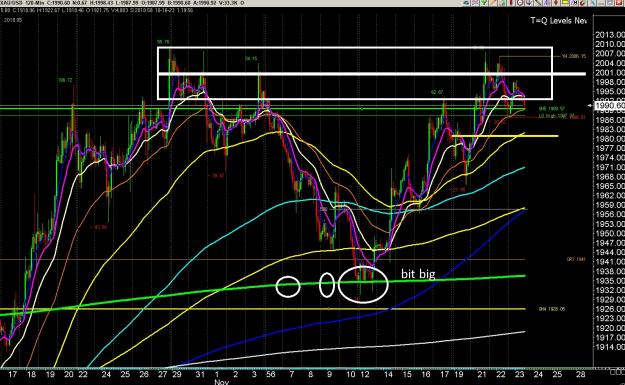Click the Y4 2006.15 level label
This screenshot has height=385, width=625.
coord(574,56)
